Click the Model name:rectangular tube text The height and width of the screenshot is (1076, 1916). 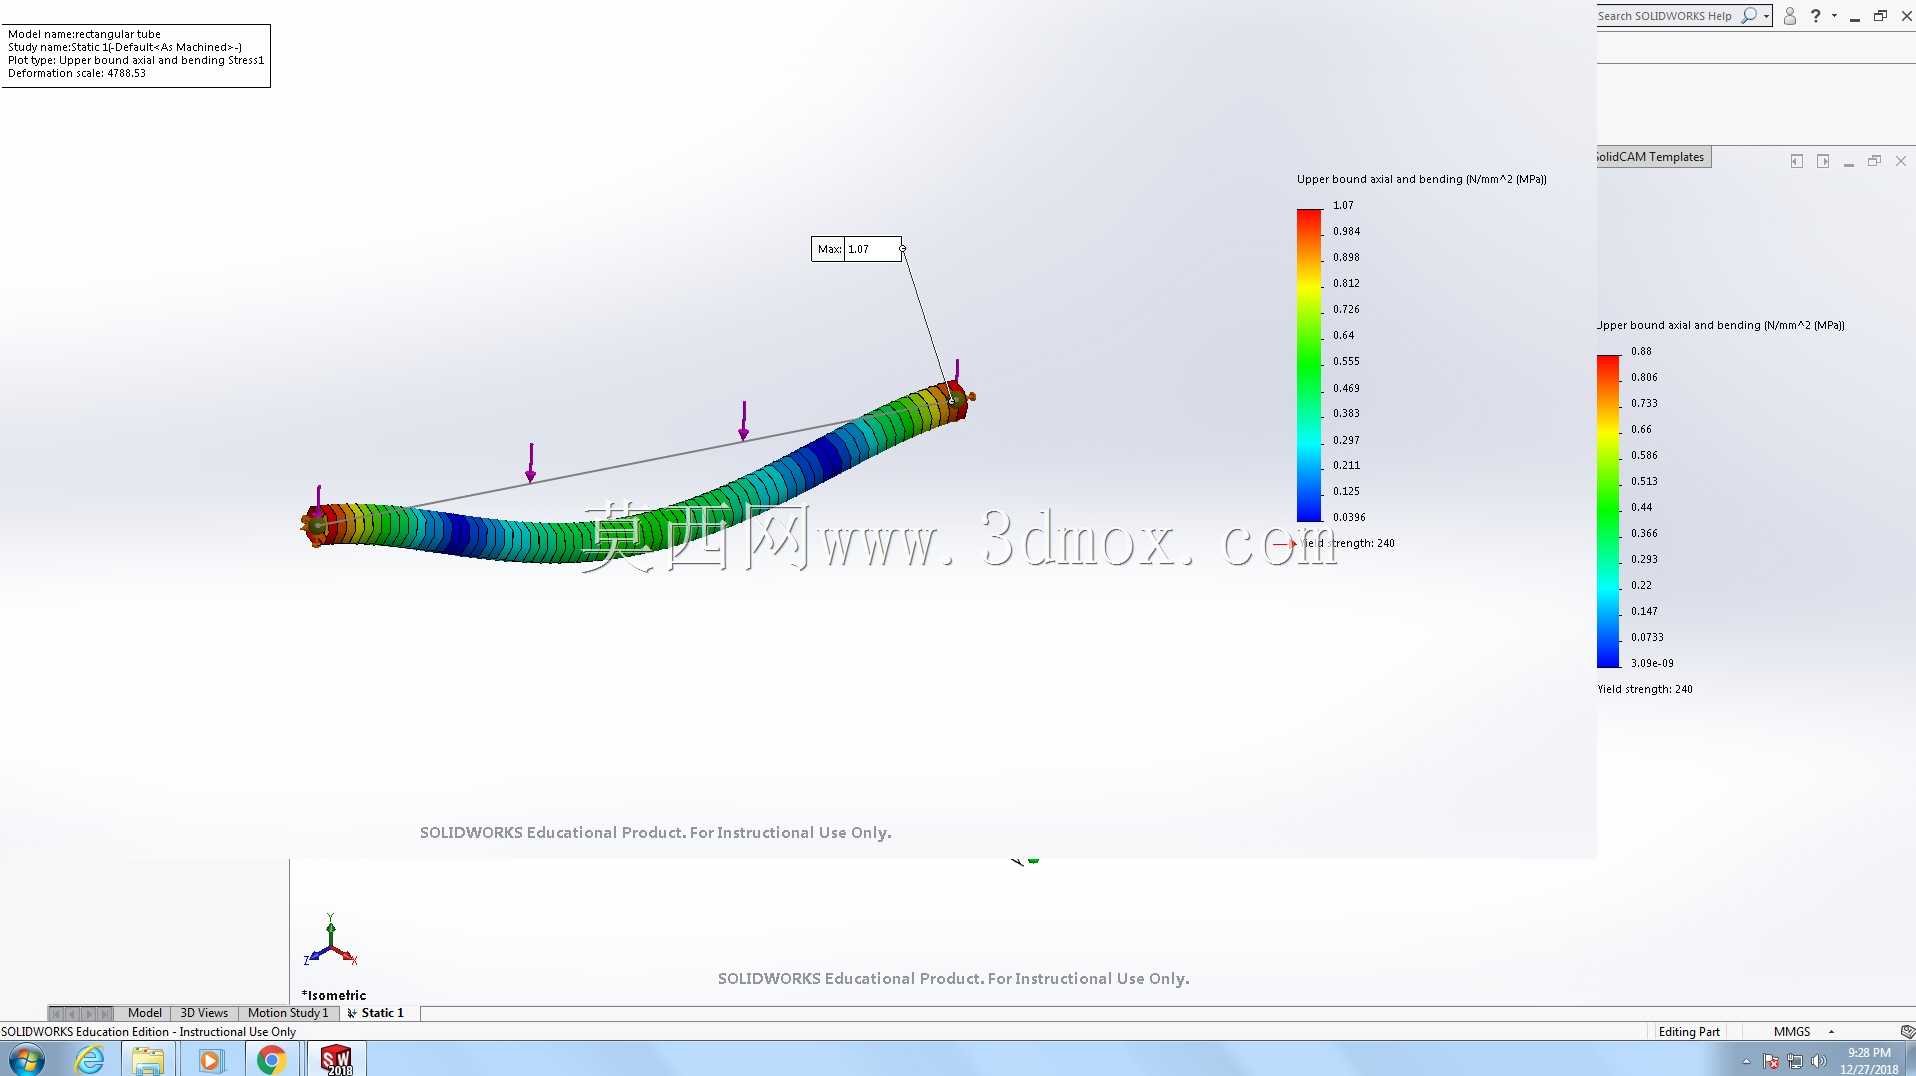tap(84, 34)
